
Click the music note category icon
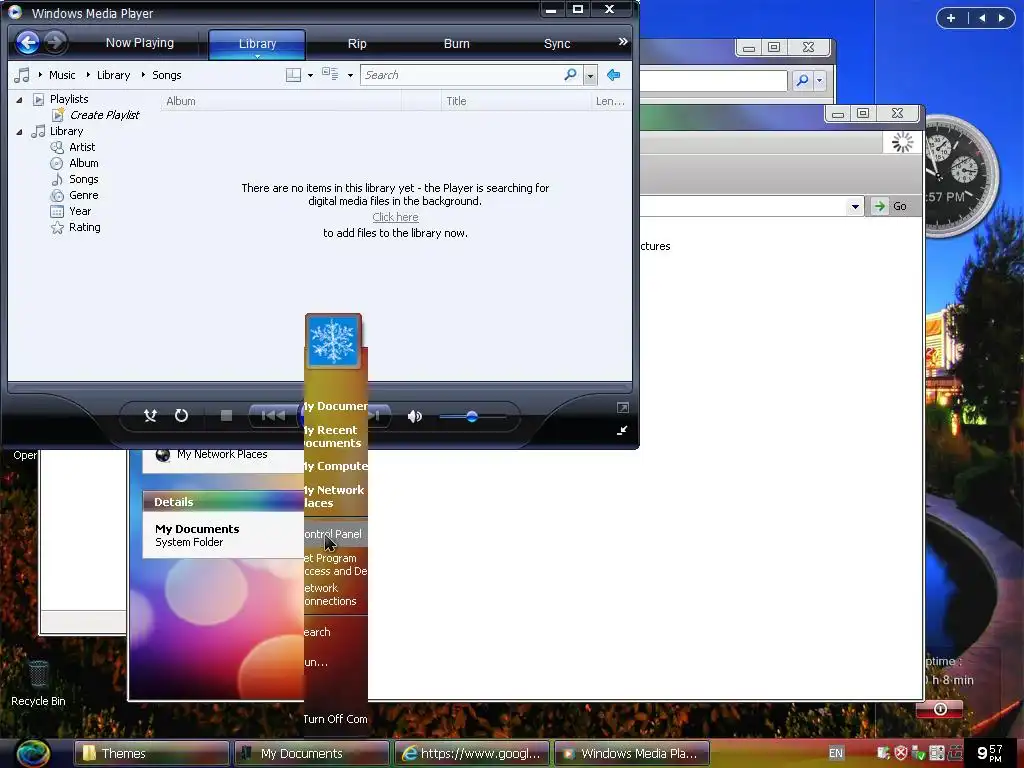[x=22, y=75]
